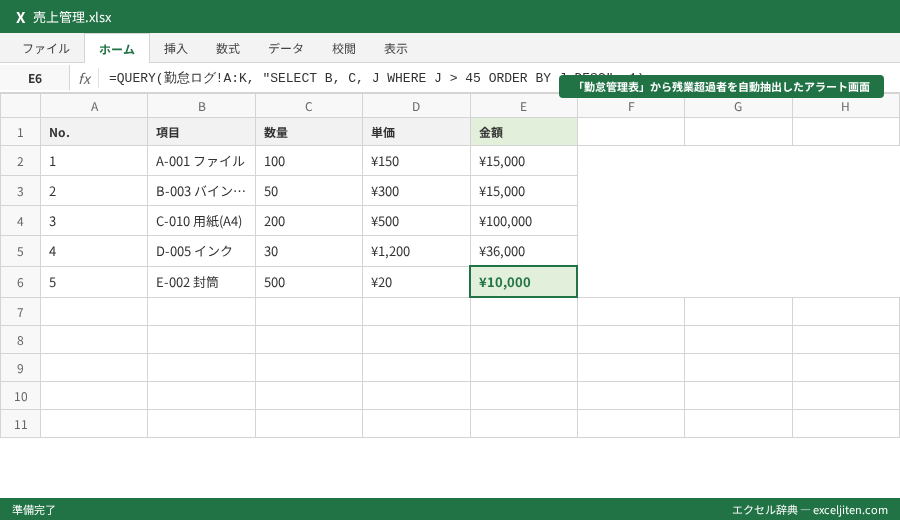The height and width of the screenshot is (520, 900).
Task: Select column E header
Action: (523, 107)
